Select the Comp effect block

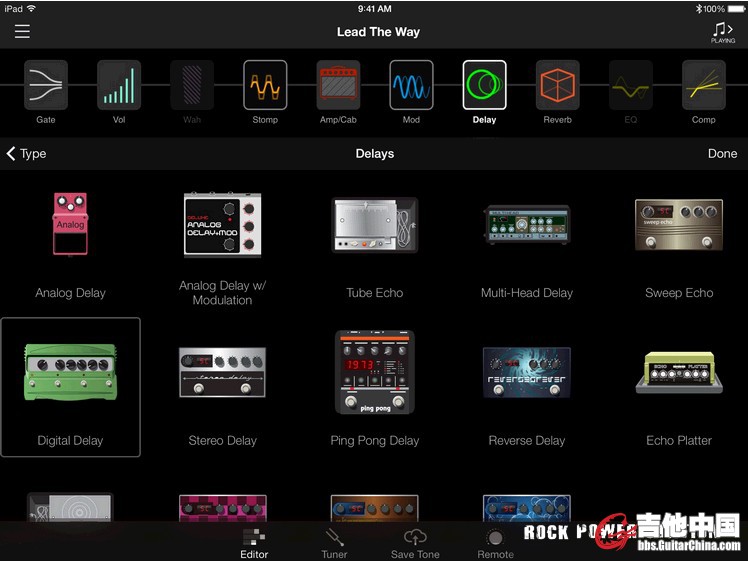tap(704, 85)
